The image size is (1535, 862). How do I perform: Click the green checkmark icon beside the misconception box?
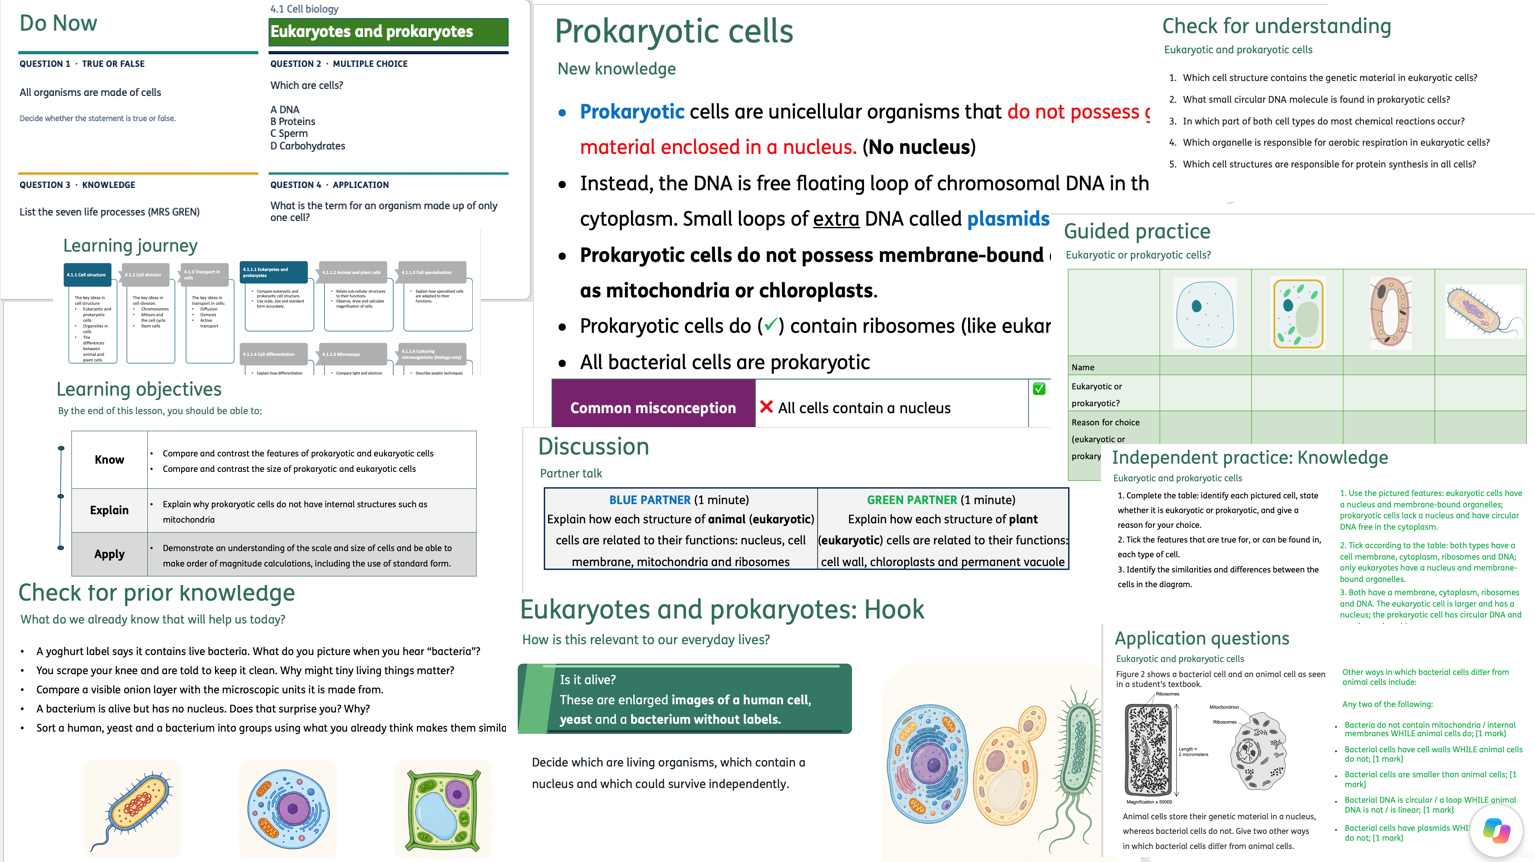click(1039, 389)
